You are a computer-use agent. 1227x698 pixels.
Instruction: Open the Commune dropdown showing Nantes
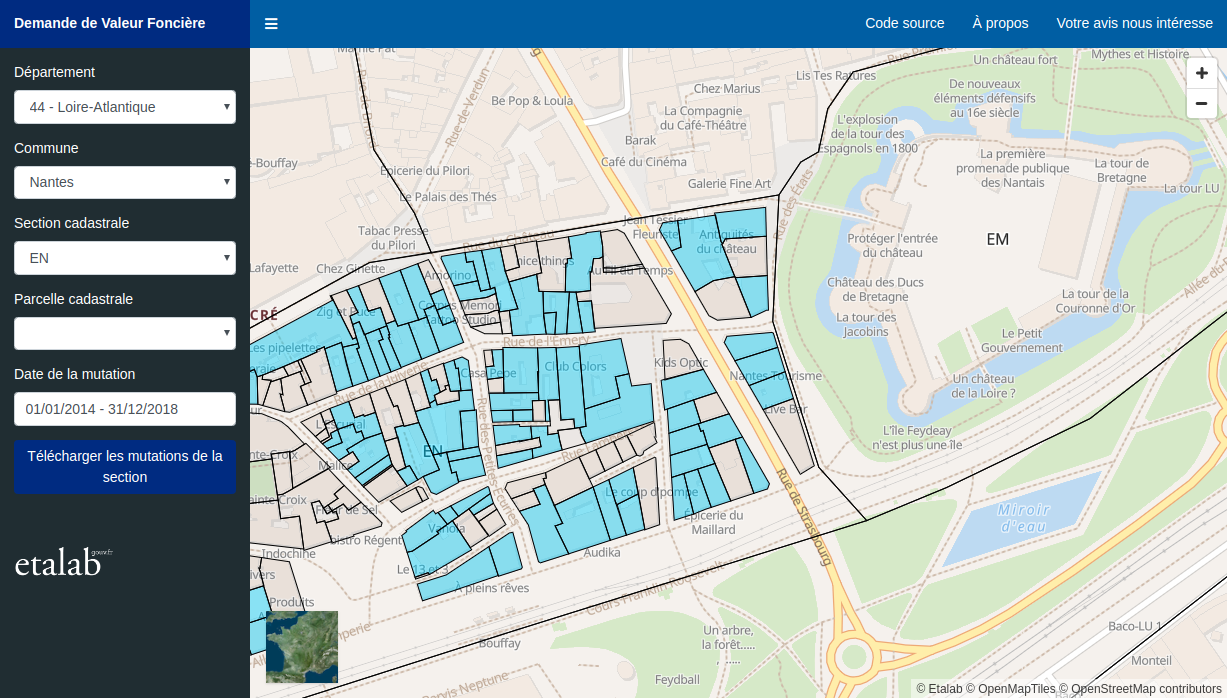(x=125, y=182)
